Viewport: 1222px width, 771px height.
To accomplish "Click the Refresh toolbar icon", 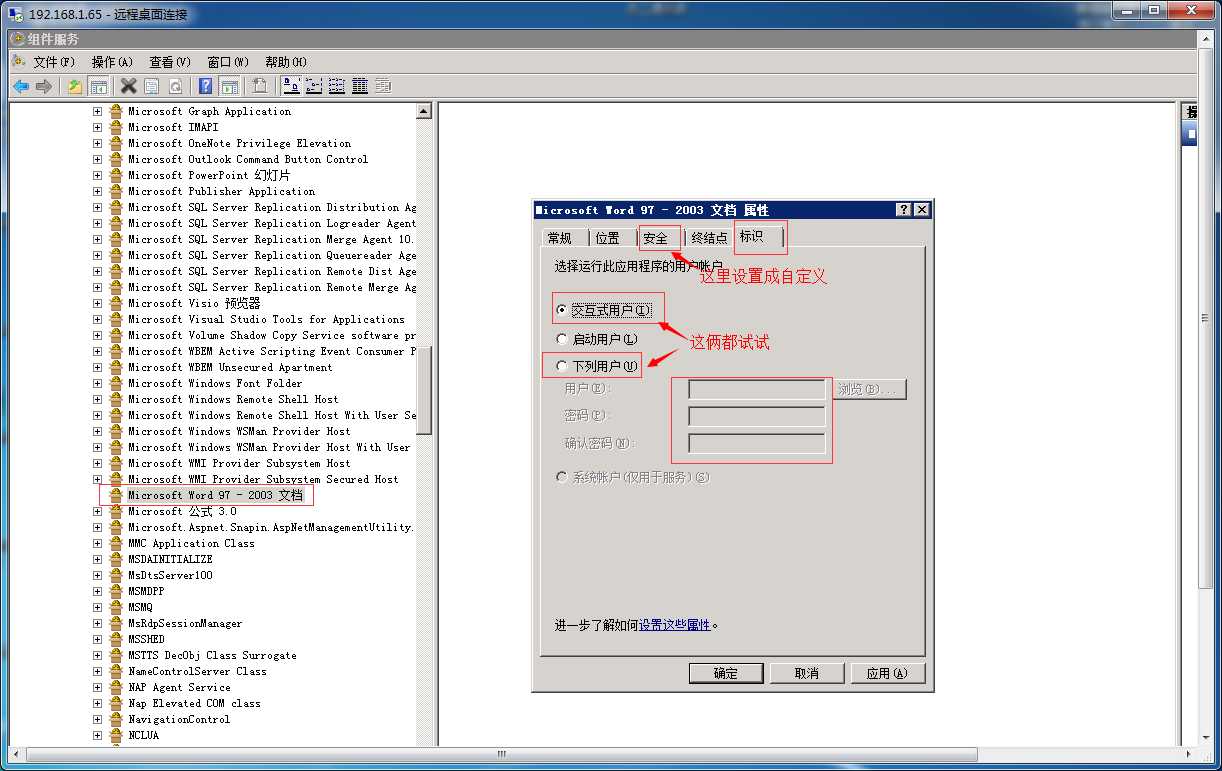I will tap(175, 87).
